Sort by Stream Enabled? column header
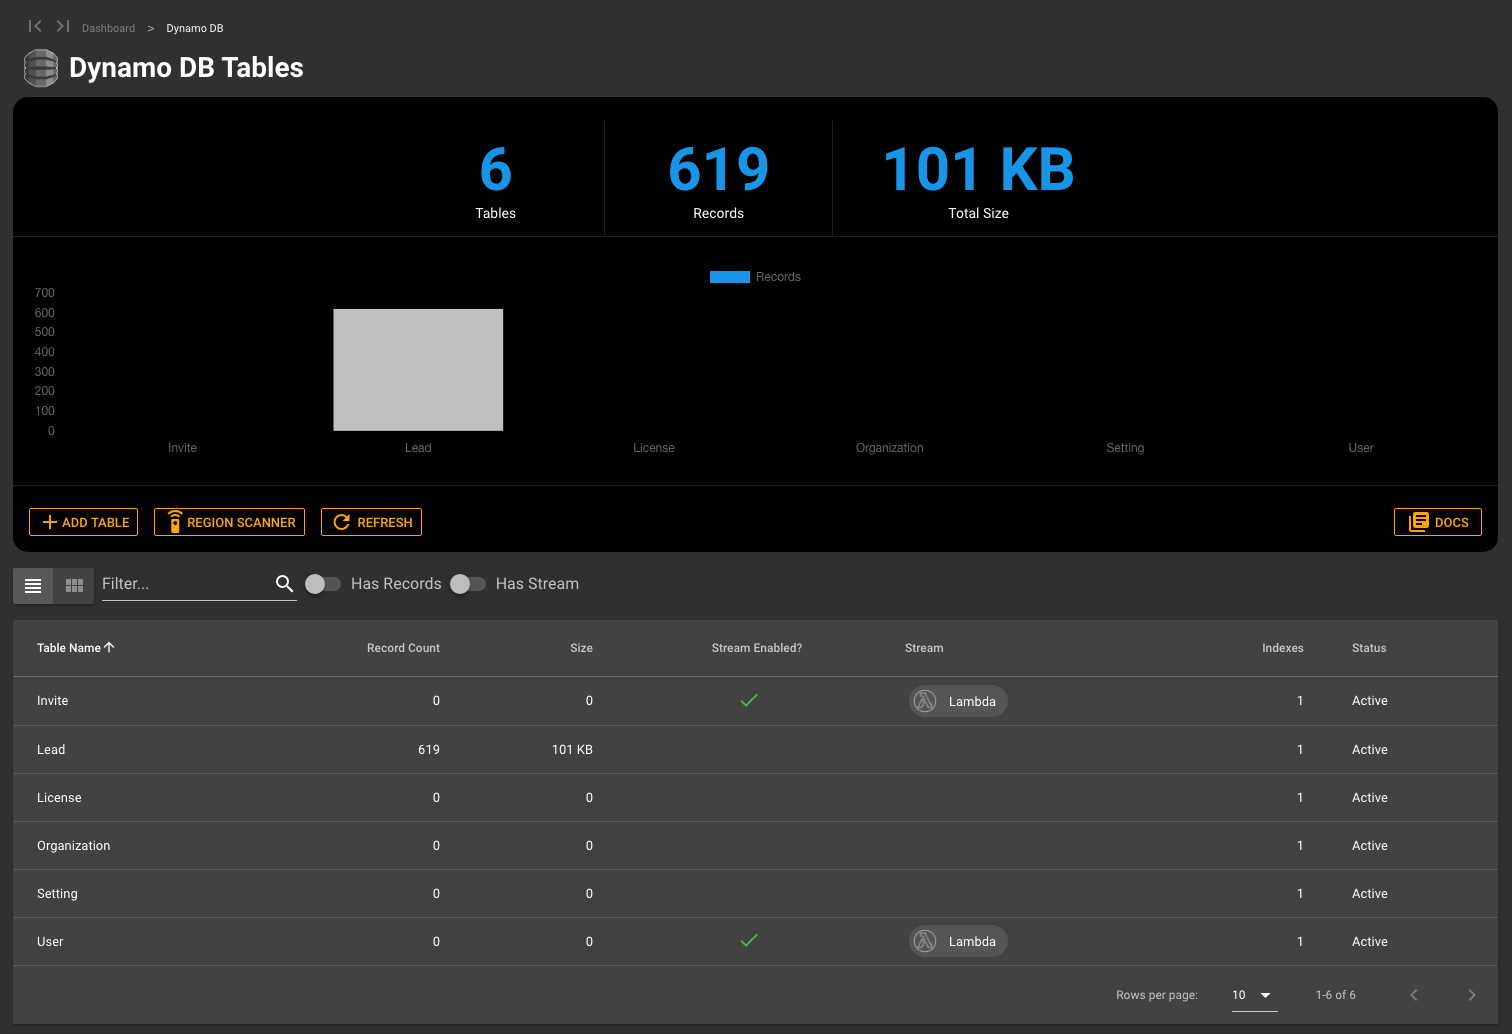This screenshot has height=1034, width=1512. point(757,648)
